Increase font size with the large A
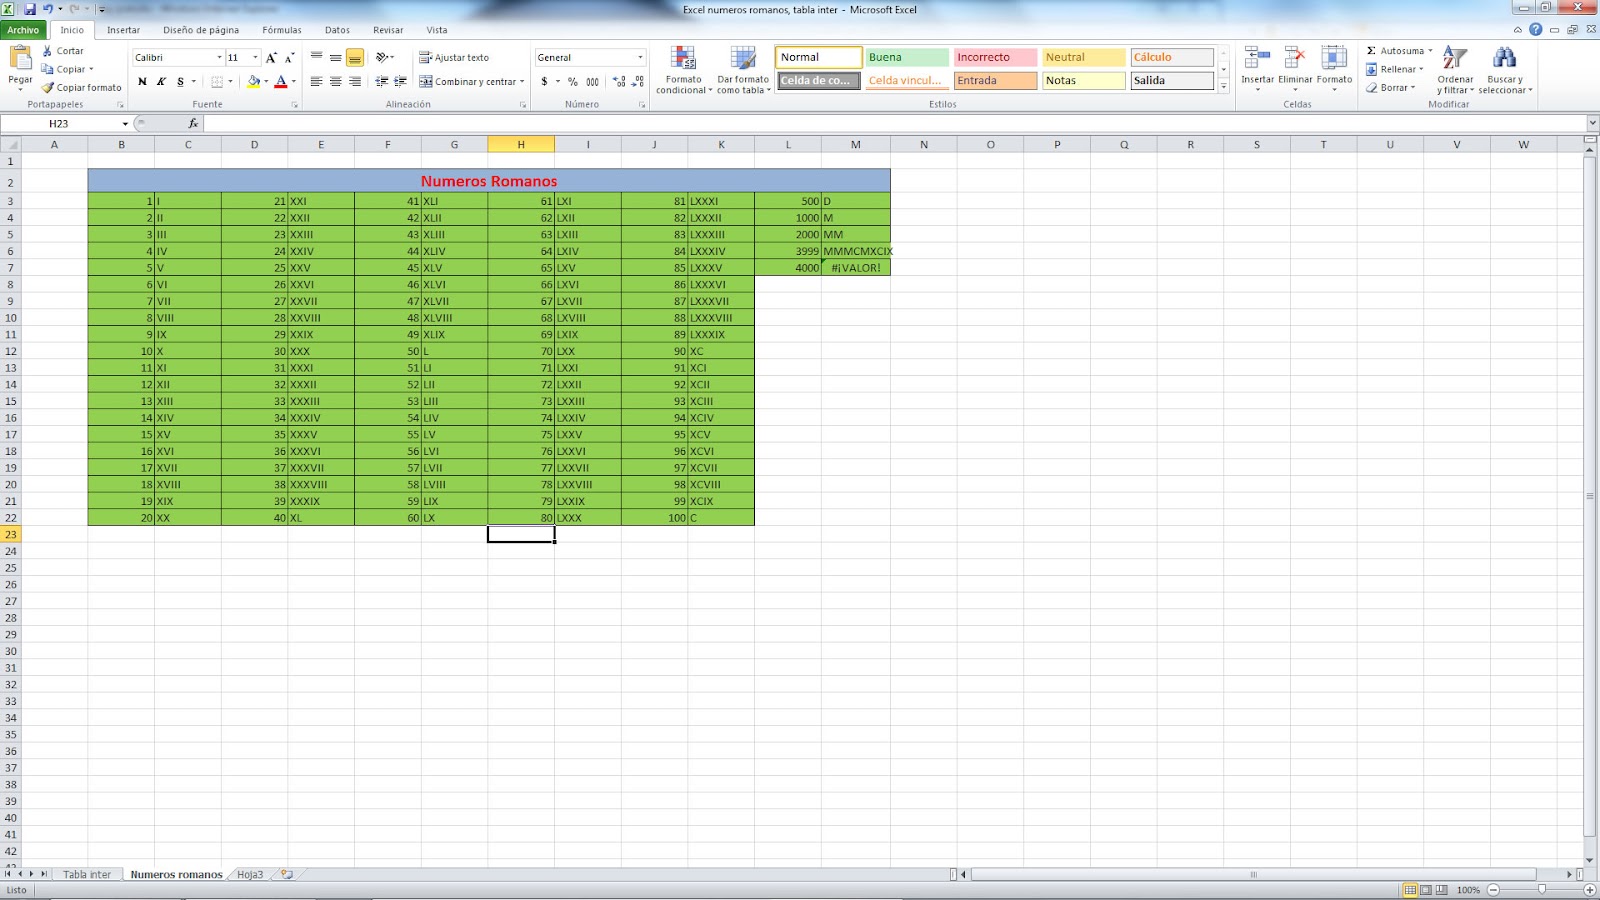1600x900 pixels. [x=271, y=58]
